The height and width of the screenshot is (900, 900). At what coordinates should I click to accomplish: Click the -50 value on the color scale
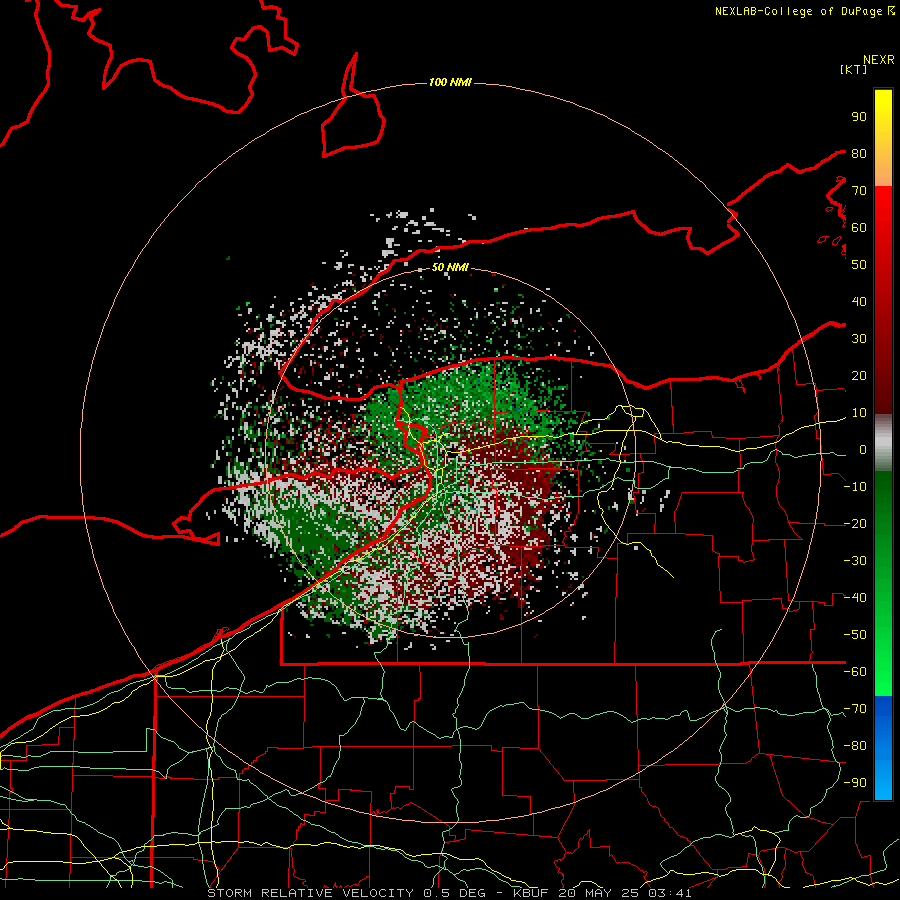(x=855, y=635)
